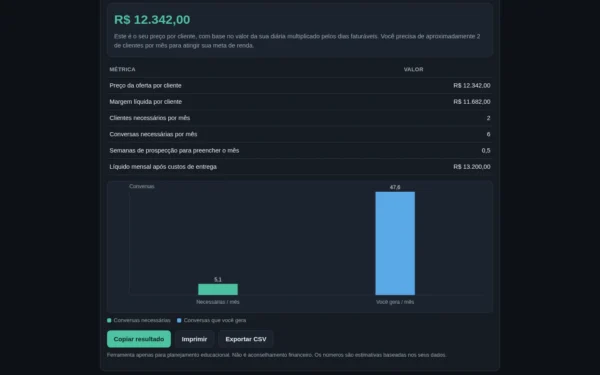
Task: Select Clientes necessários por mês label
Action: tap(150, 118)
